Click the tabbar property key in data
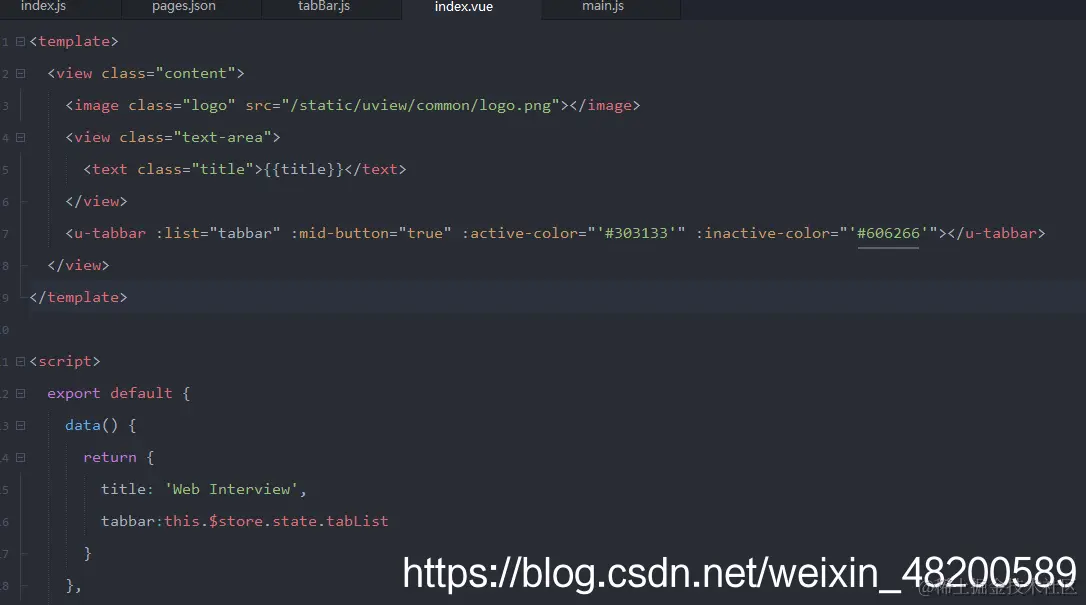The width and height of the screenshot is (1086, 605). pos(127,521)
